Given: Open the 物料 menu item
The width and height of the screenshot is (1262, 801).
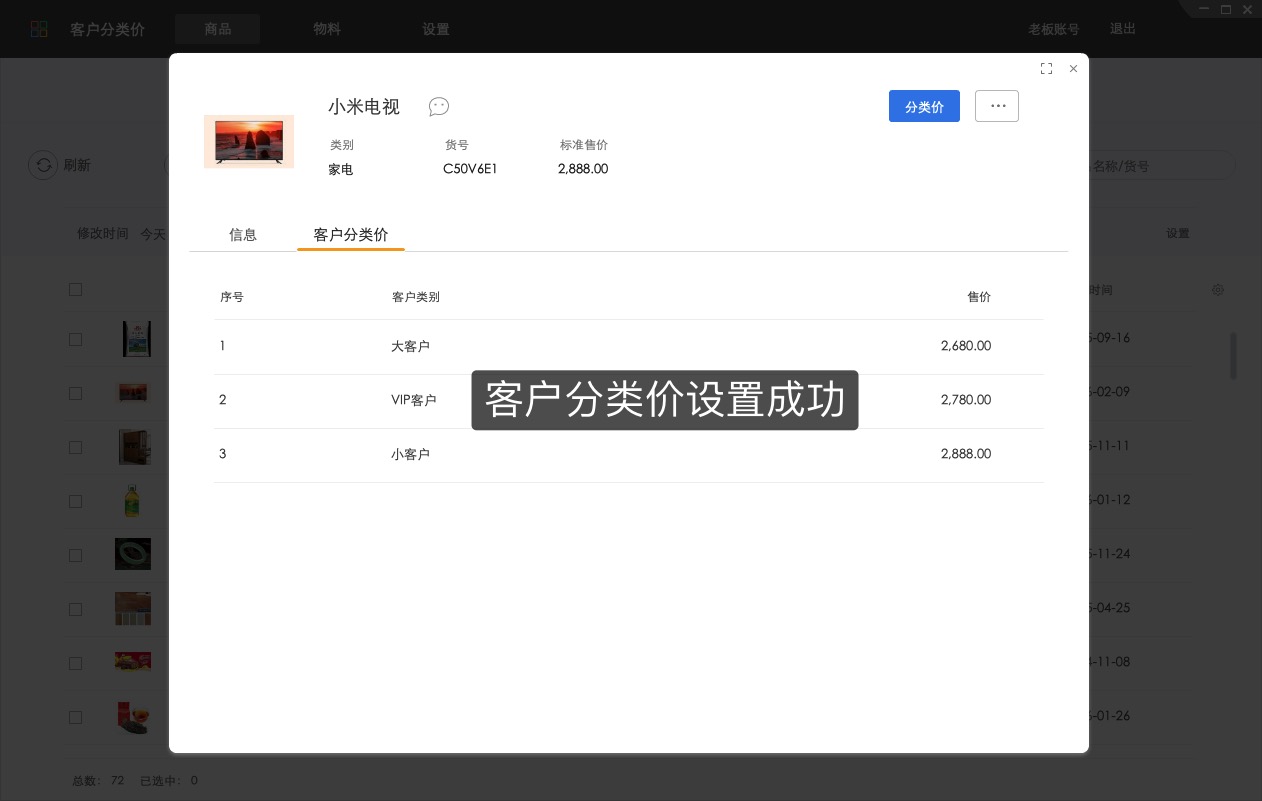Looking at the screenshot, I should 327,29.
